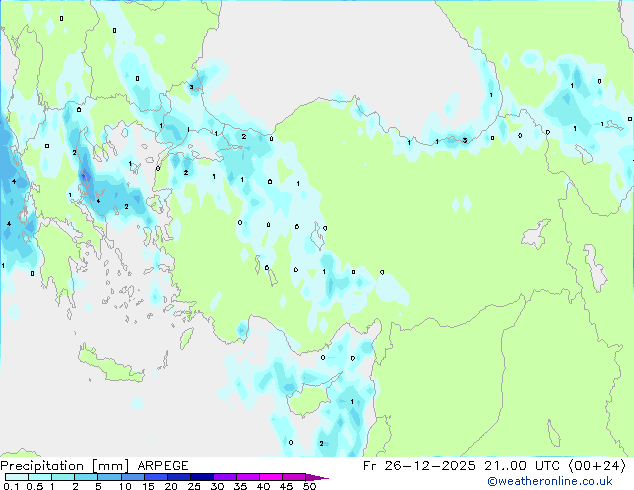Choose the magenta 40 to 45 mm swatch

tap(271, 477)
